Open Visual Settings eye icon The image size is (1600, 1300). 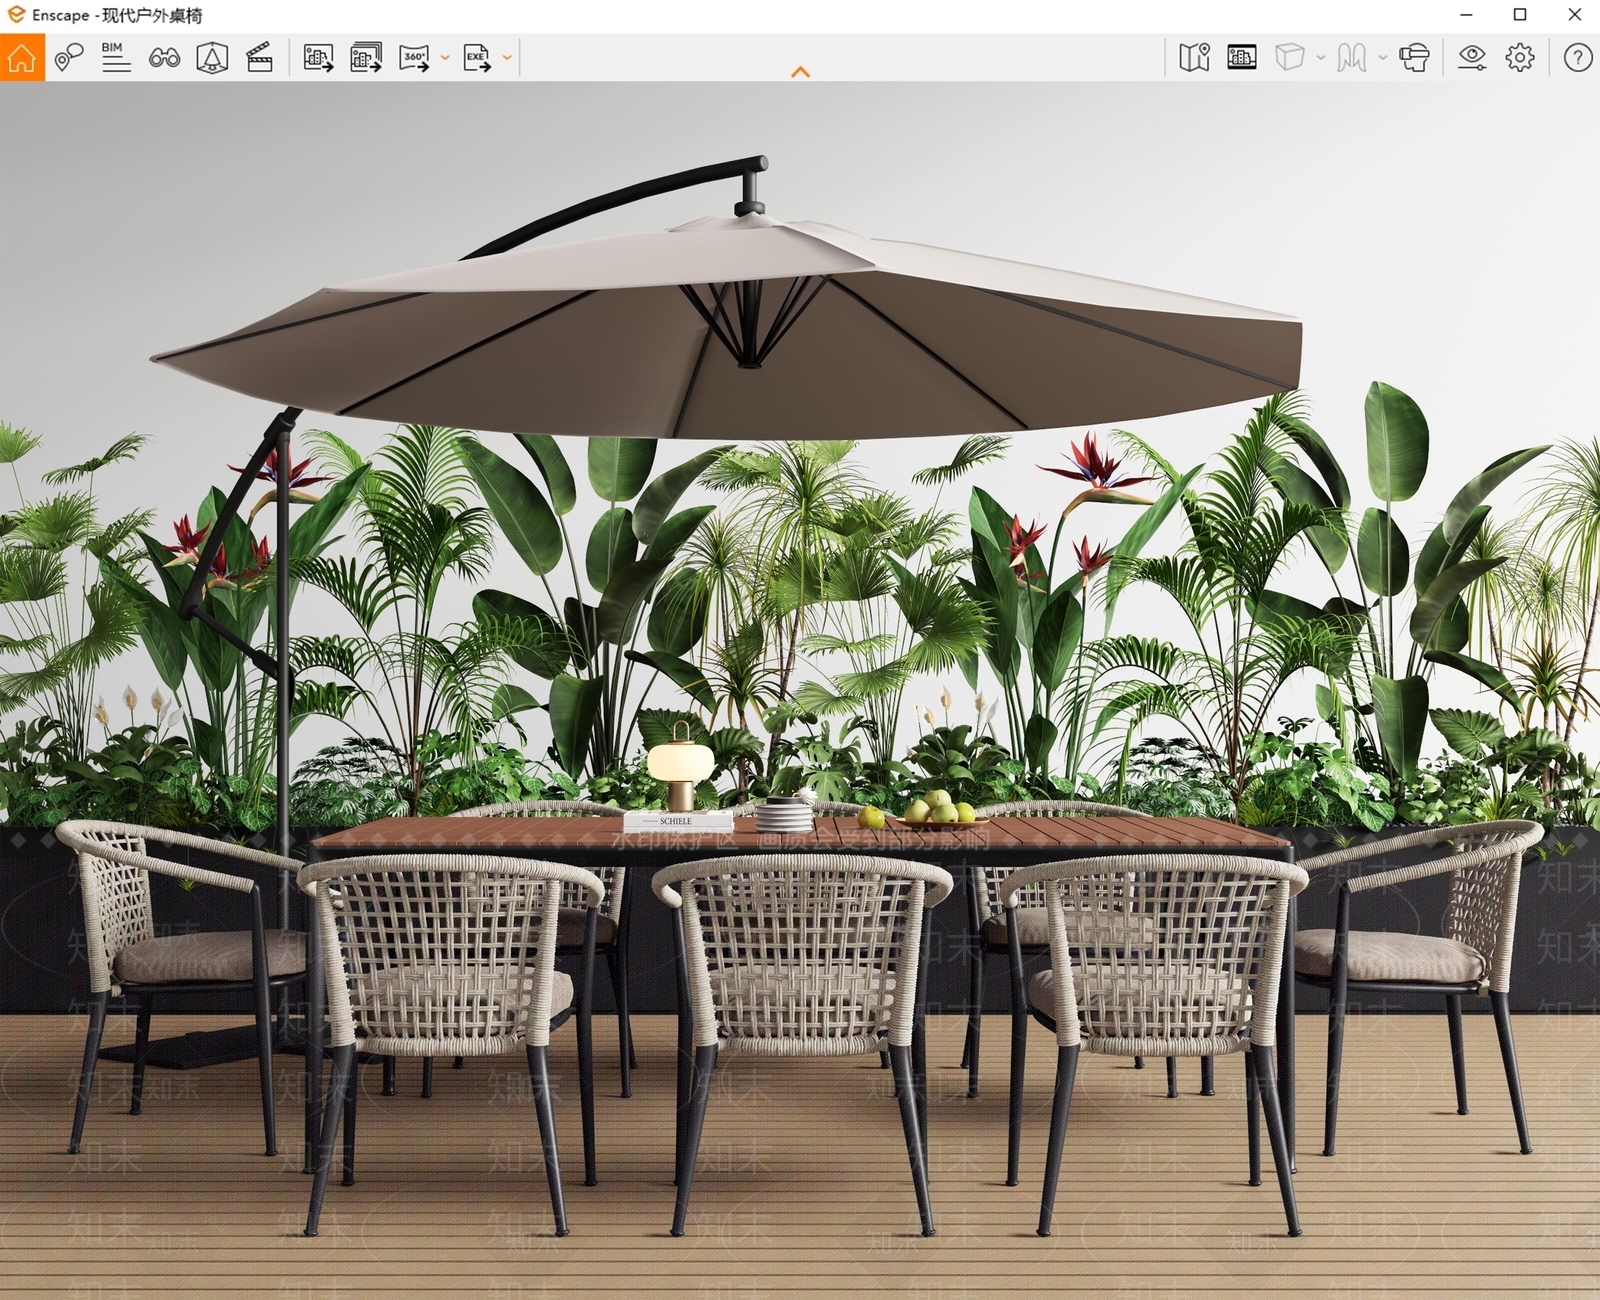1472,58
